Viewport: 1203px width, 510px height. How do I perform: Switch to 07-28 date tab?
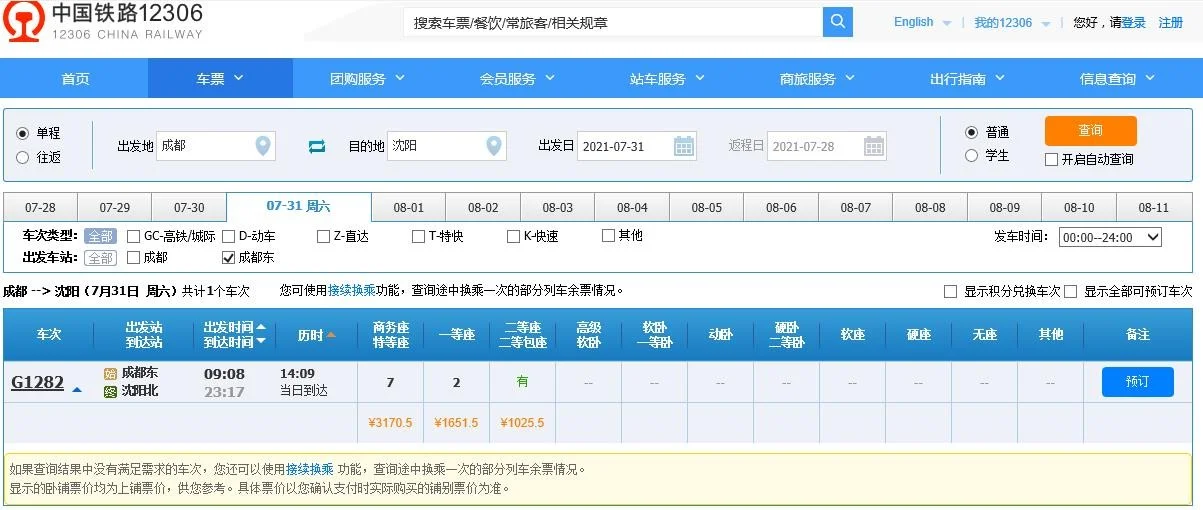(x=40, y=208)
